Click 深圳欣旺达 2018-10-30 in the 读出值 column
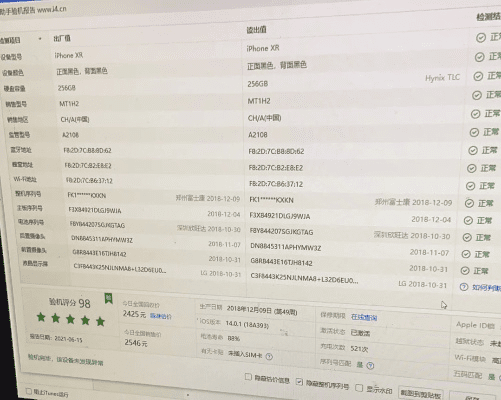The width and height of the screenshot is (501, 400). (x=412, y=235)
